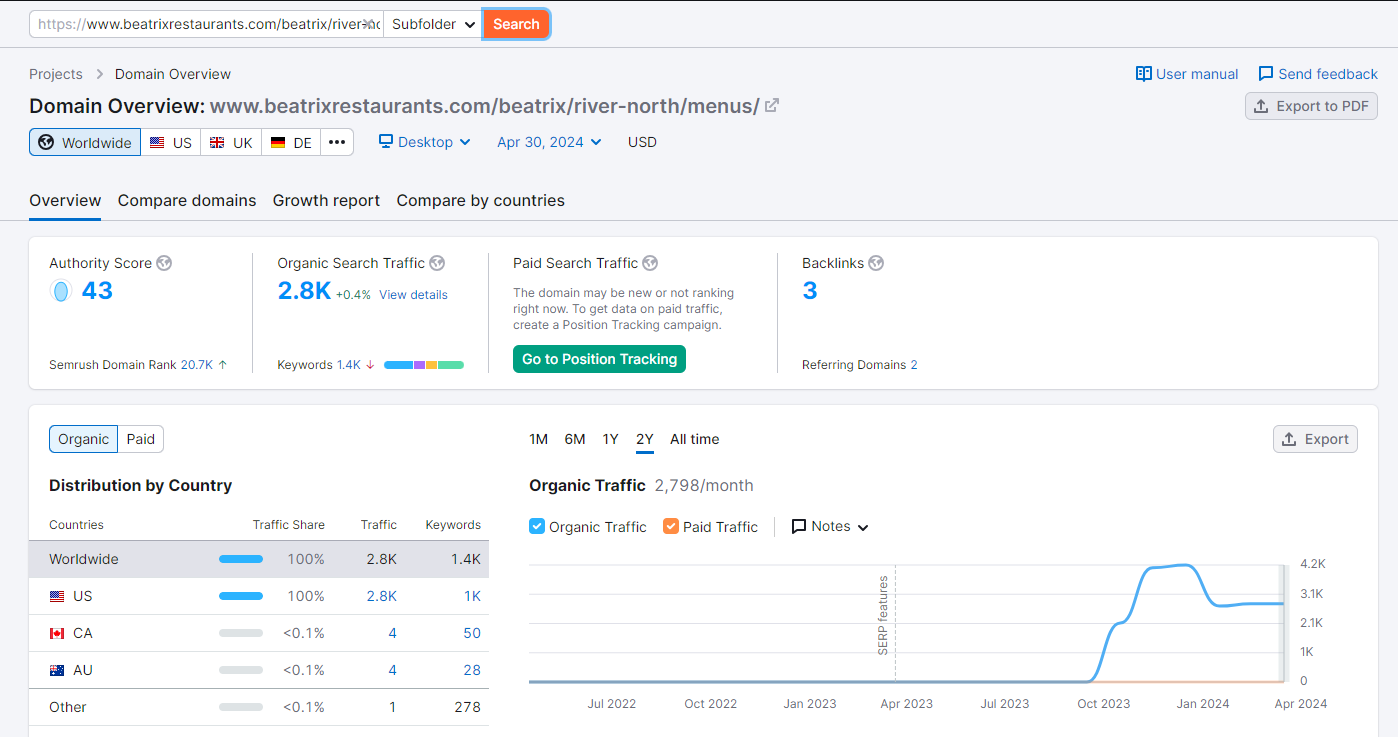
Task: Open the User manual book icon
Action: (1144, 74)
